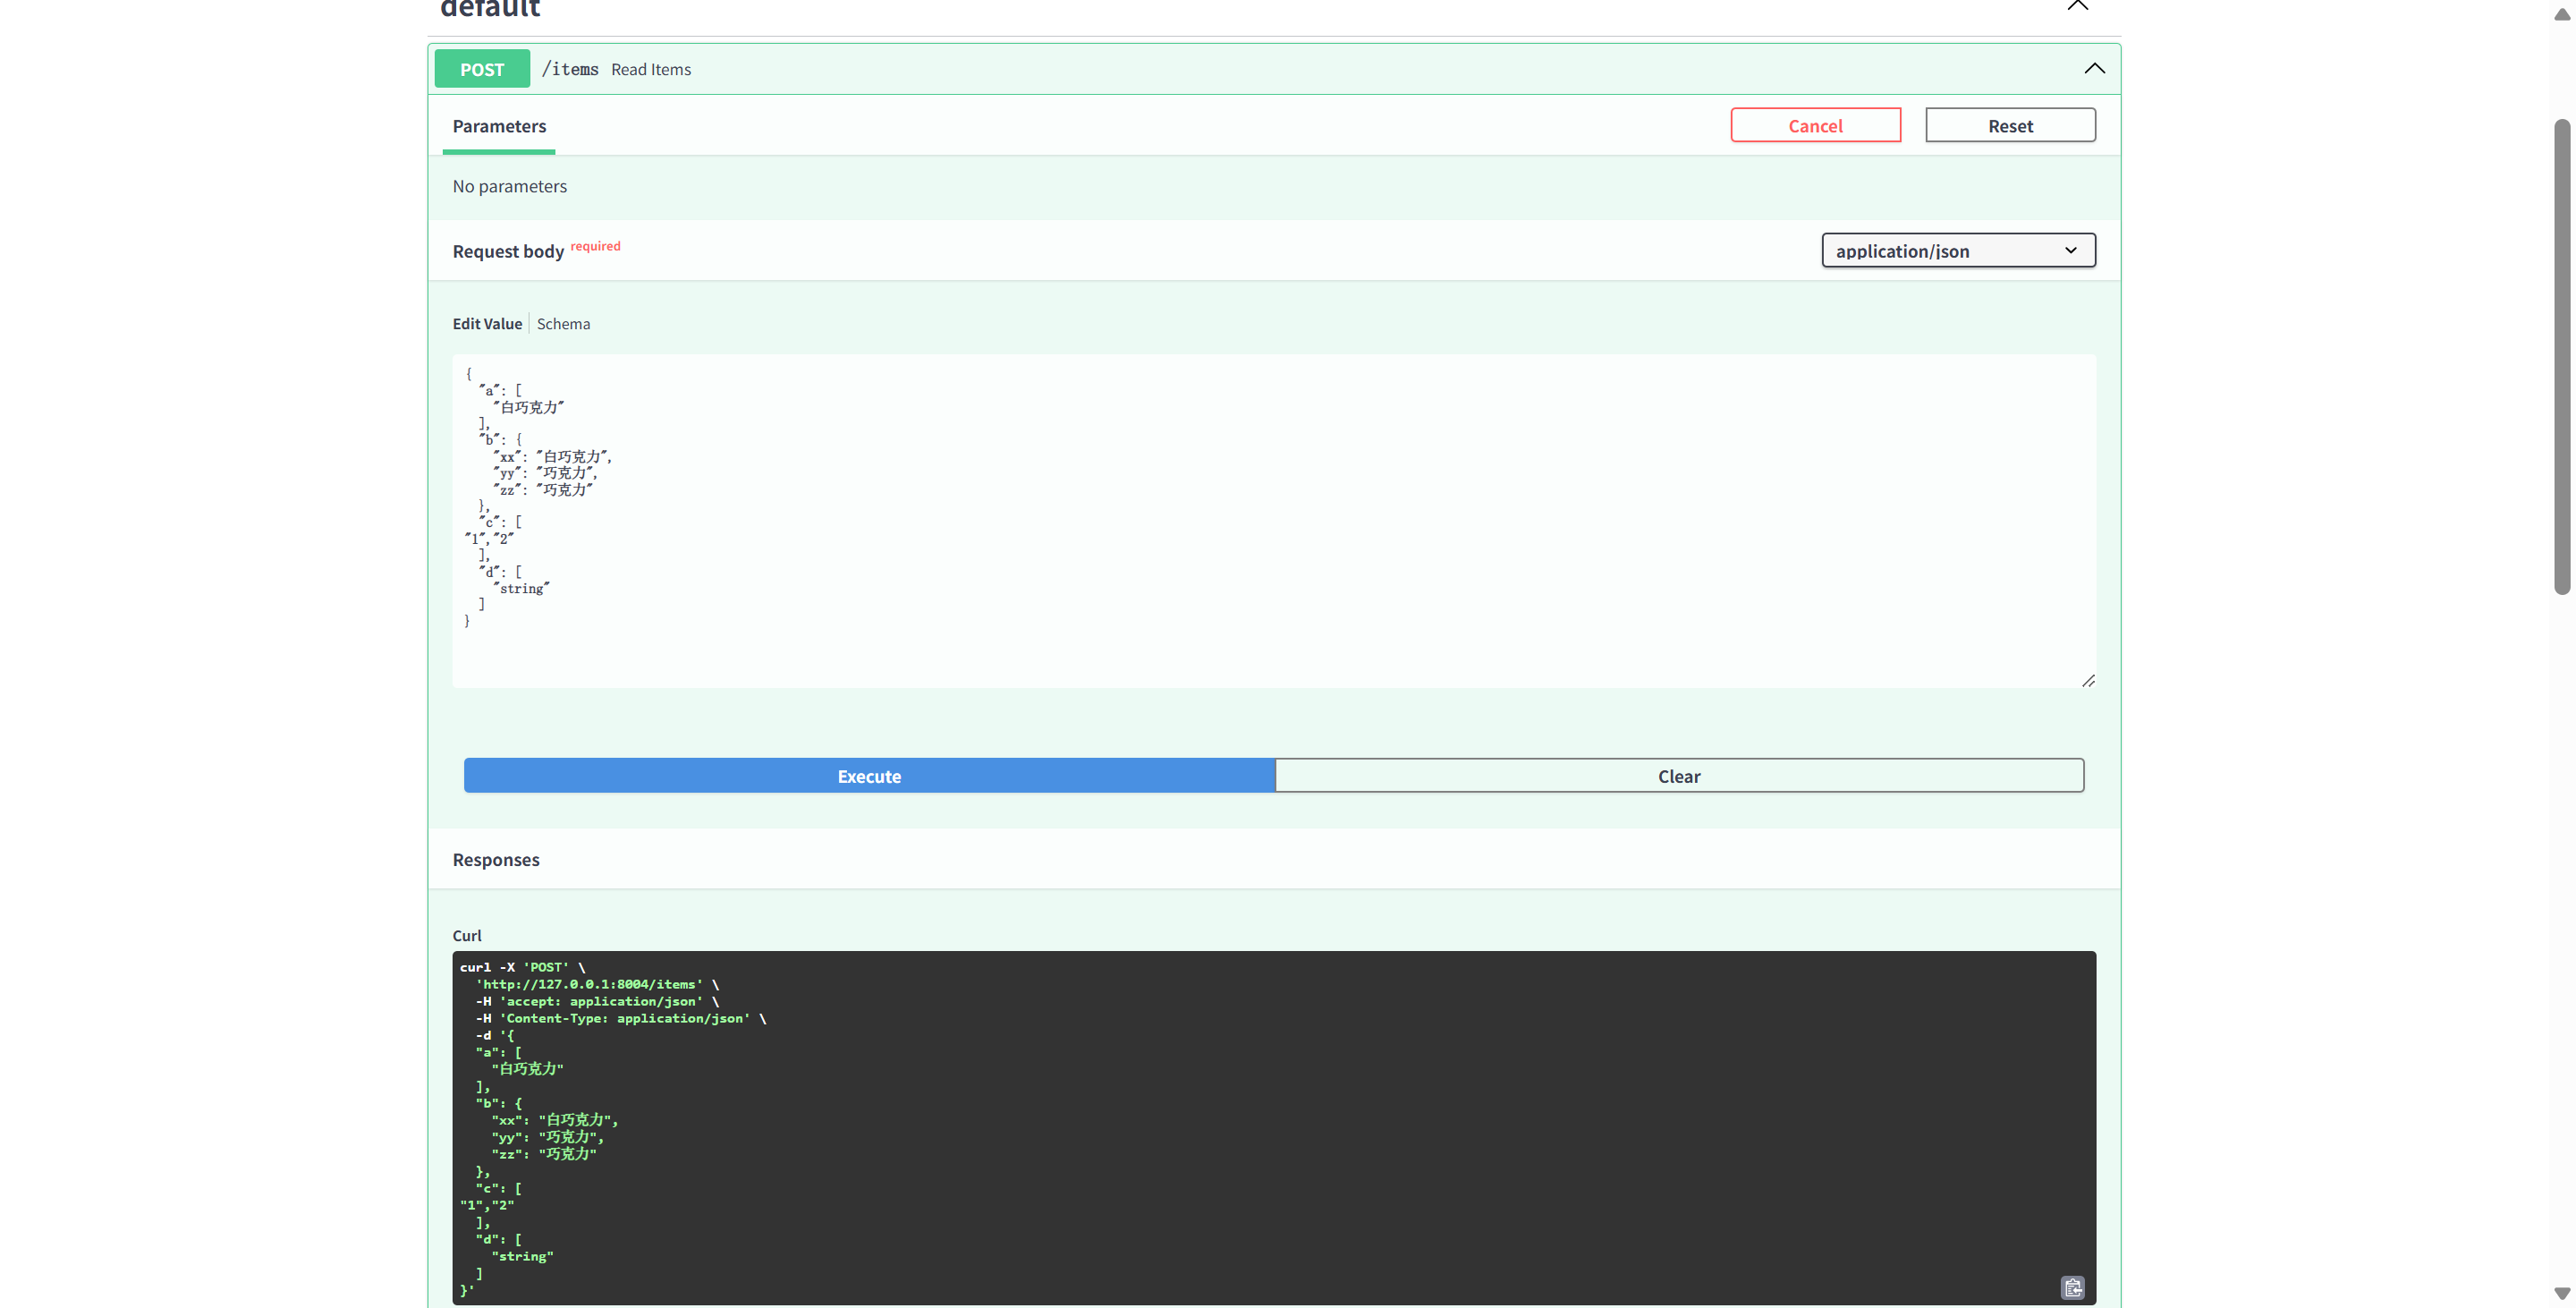
Task: Click the scrollbar up arrow
Action: tap(2561, 14)
